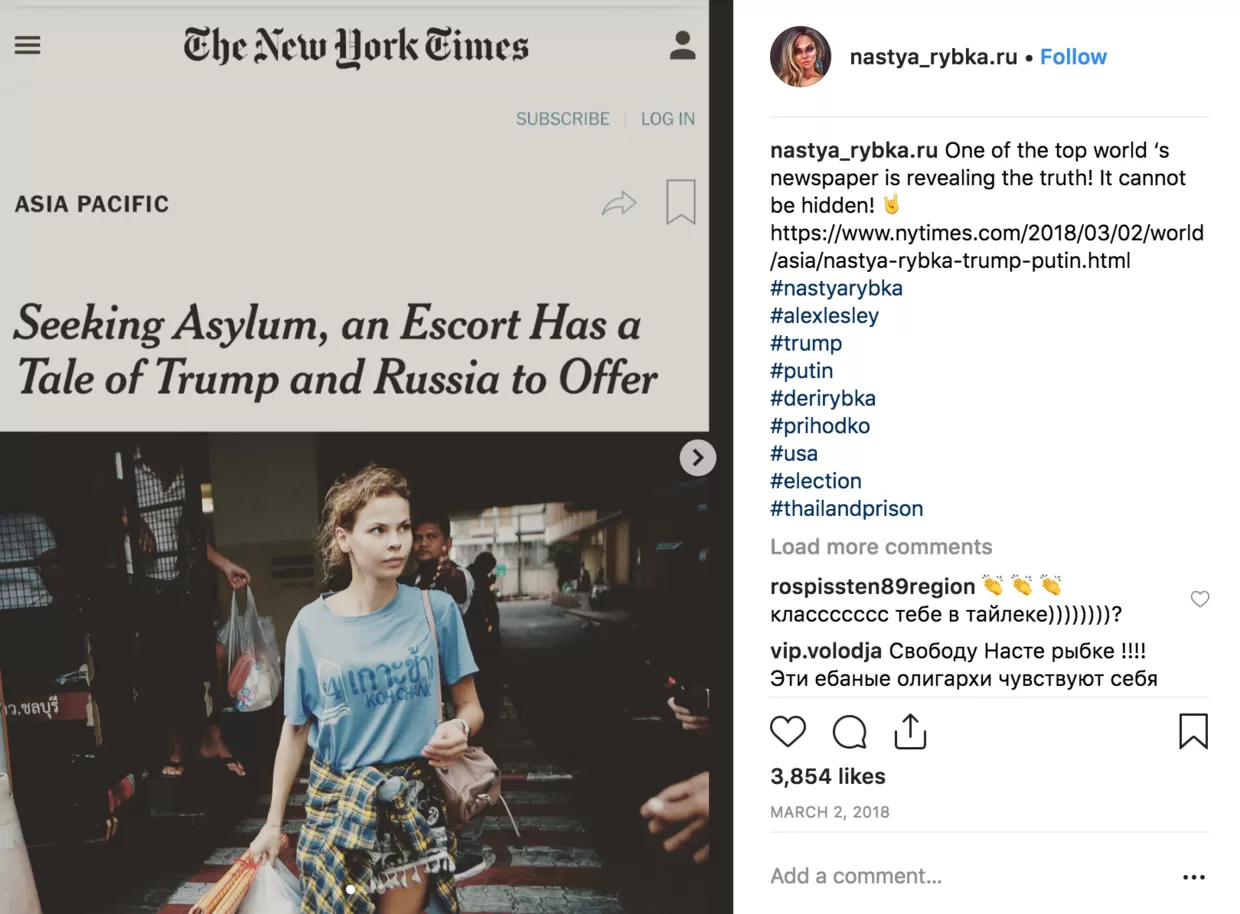The width and height of the screenshot is (1240, 914).
Task: Like the post with heart icon
Action: [x=788, y=732]
